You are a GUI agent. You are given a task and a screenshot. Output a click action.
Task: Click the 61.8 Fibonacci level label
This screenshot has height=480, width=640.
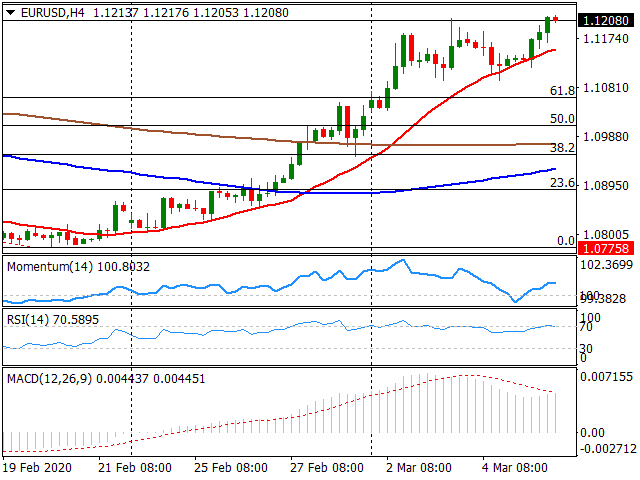[562, 90]
